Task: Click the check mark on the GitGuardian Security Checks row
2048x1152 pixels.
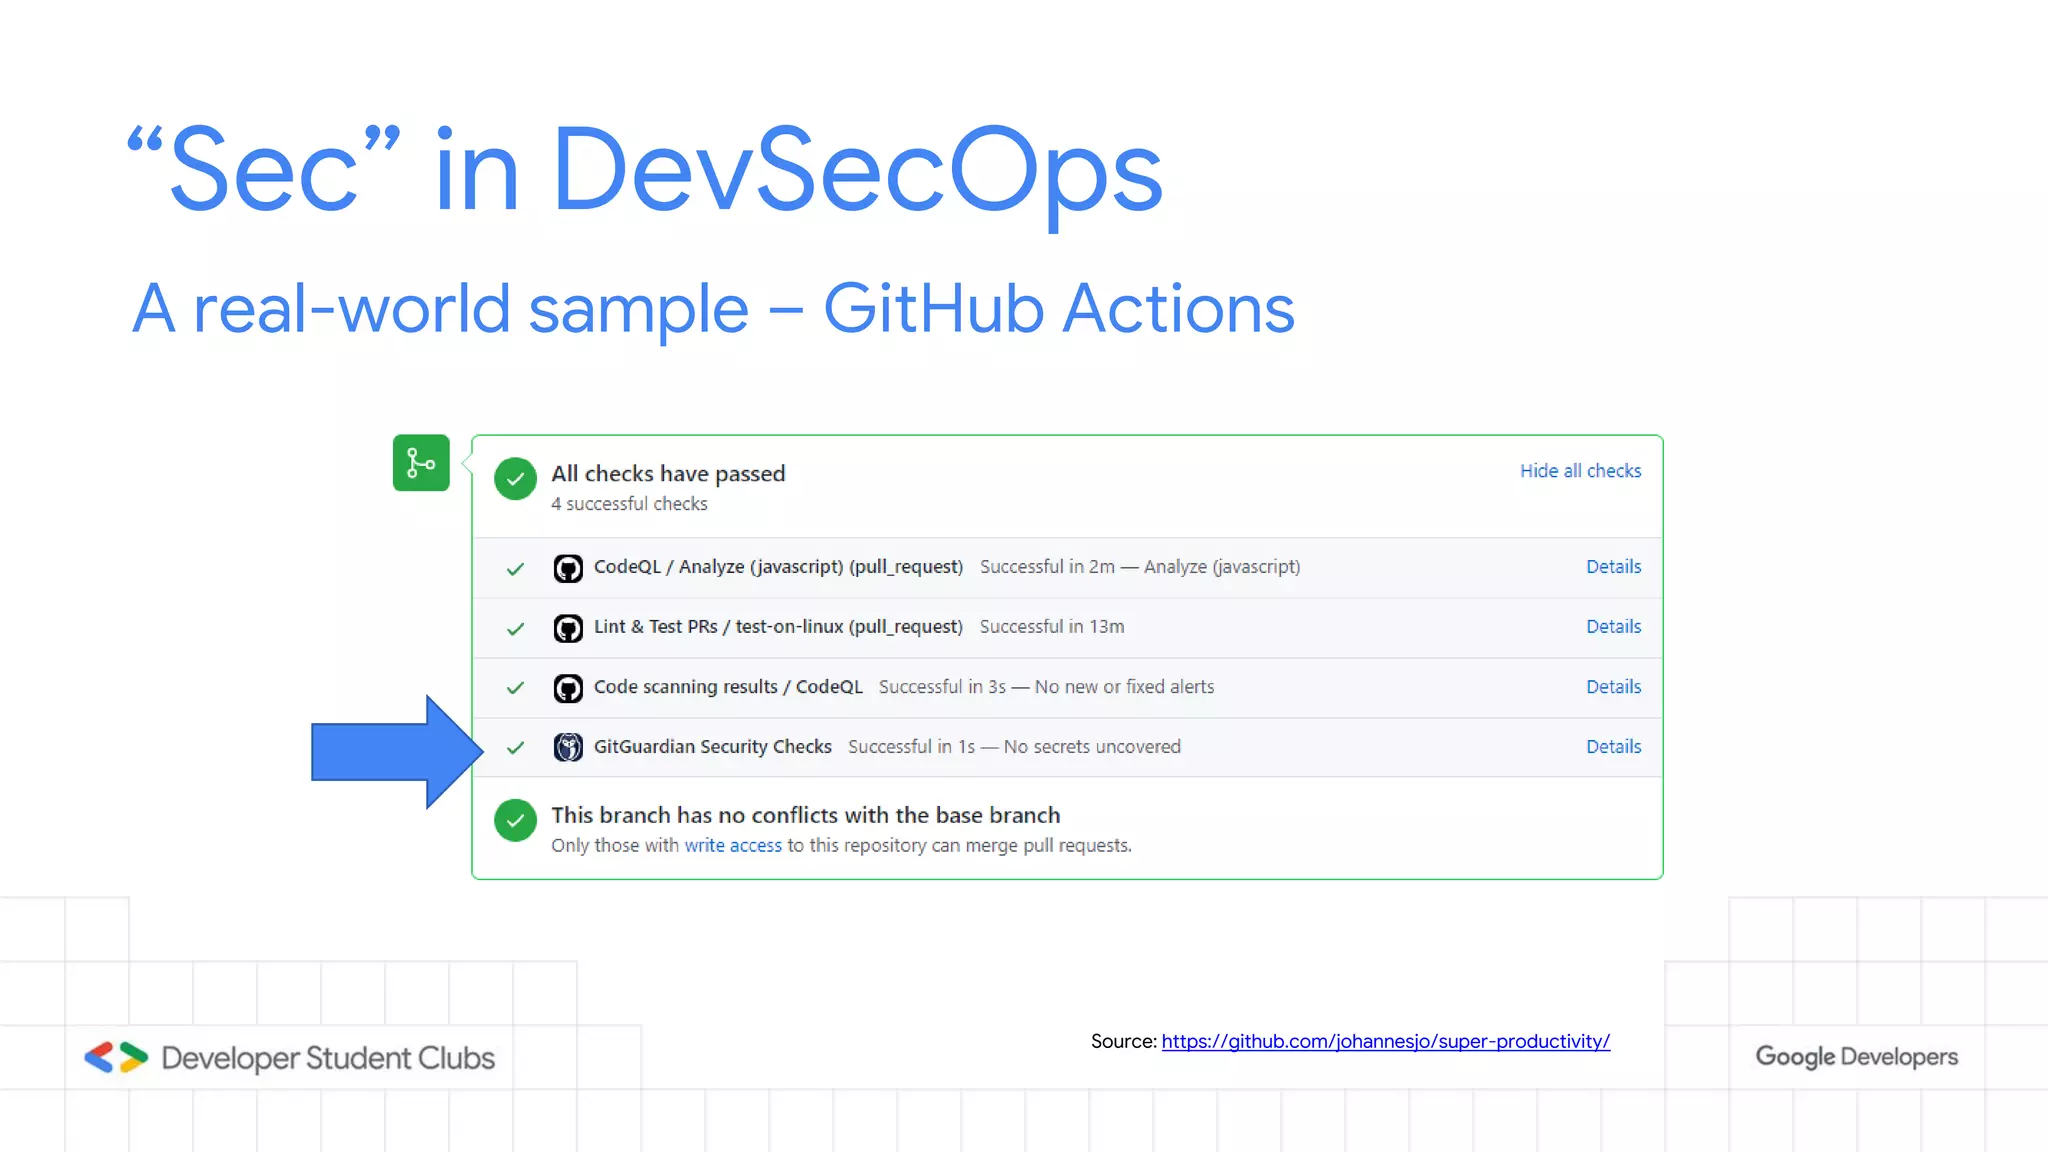Action: point(515,748)
